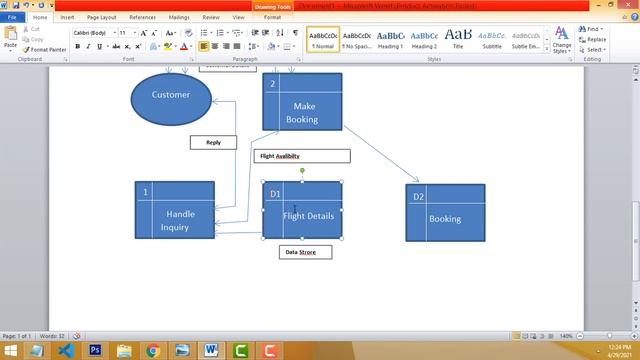The image size is (640, 360).
Task: Click the zoom out minus button
Action: (x=580, y=336)
